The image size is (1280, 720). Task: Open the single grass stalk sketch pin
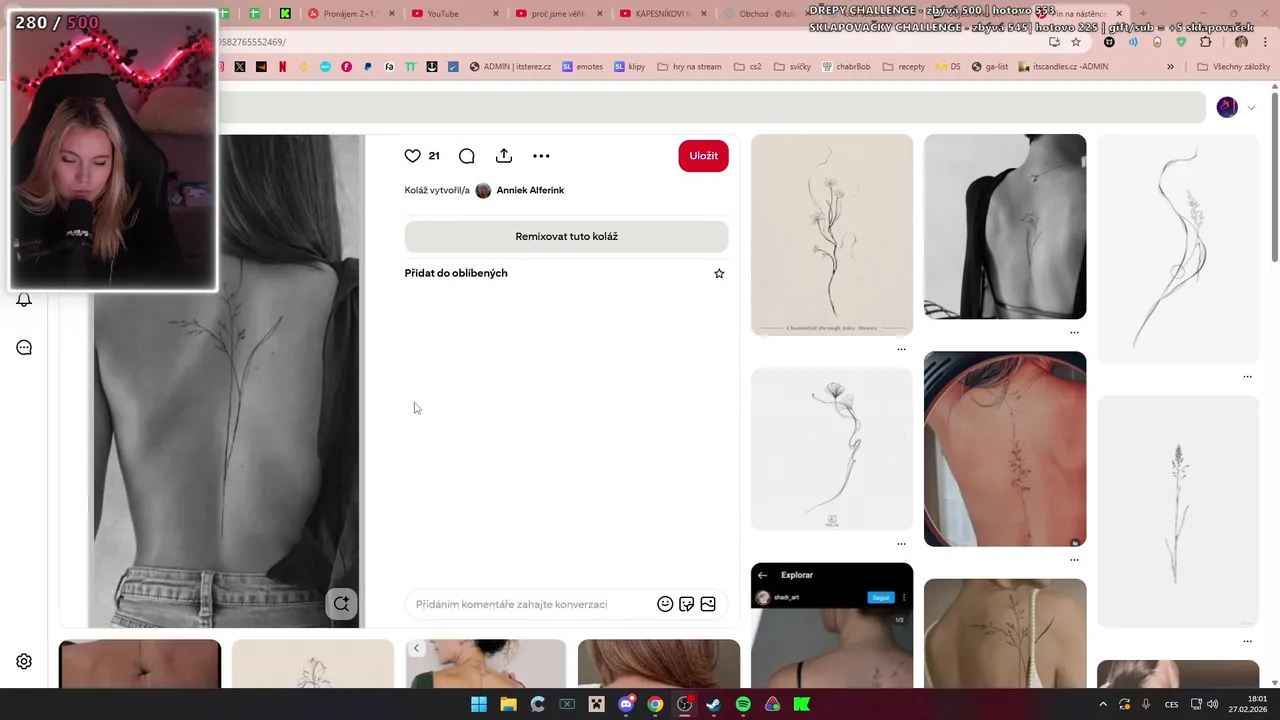[1178, 511]
